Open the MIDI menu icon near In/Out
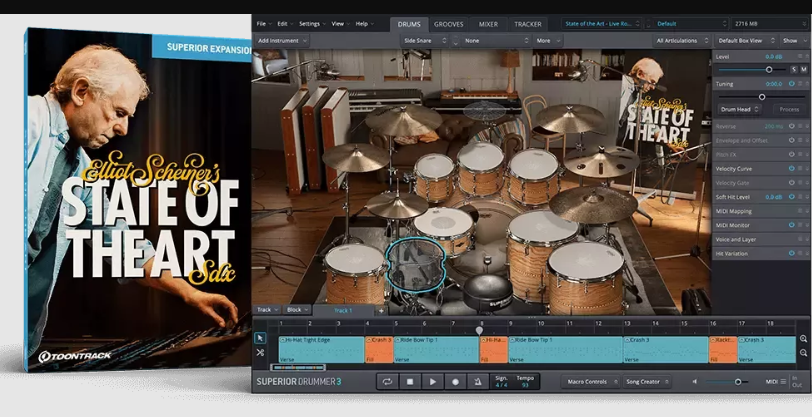 pos(783,382)
